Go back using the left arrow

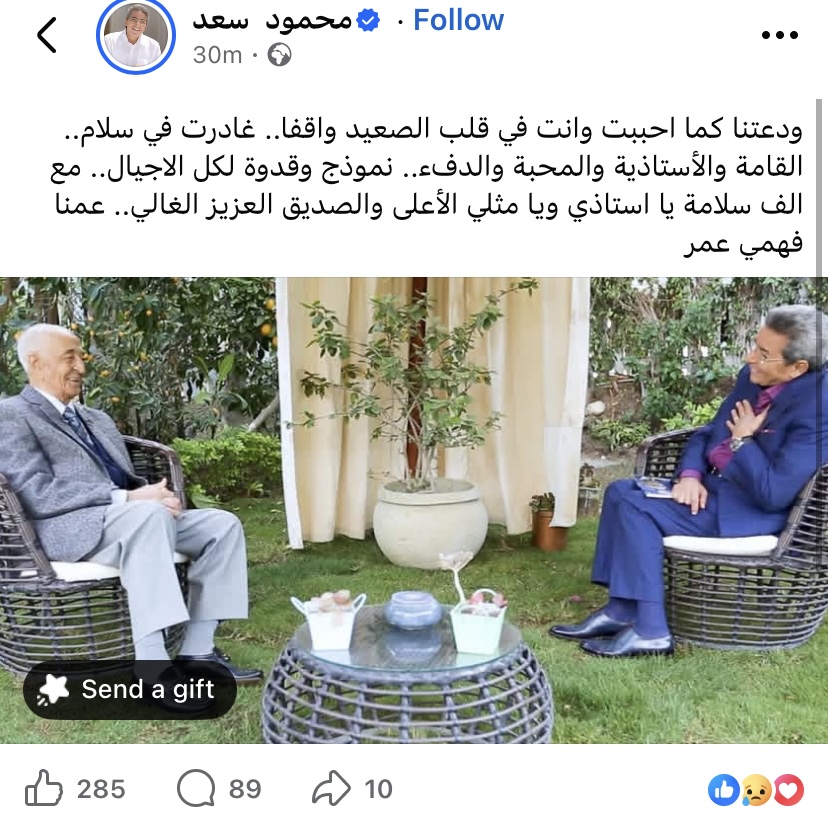[x=47, y=35]
